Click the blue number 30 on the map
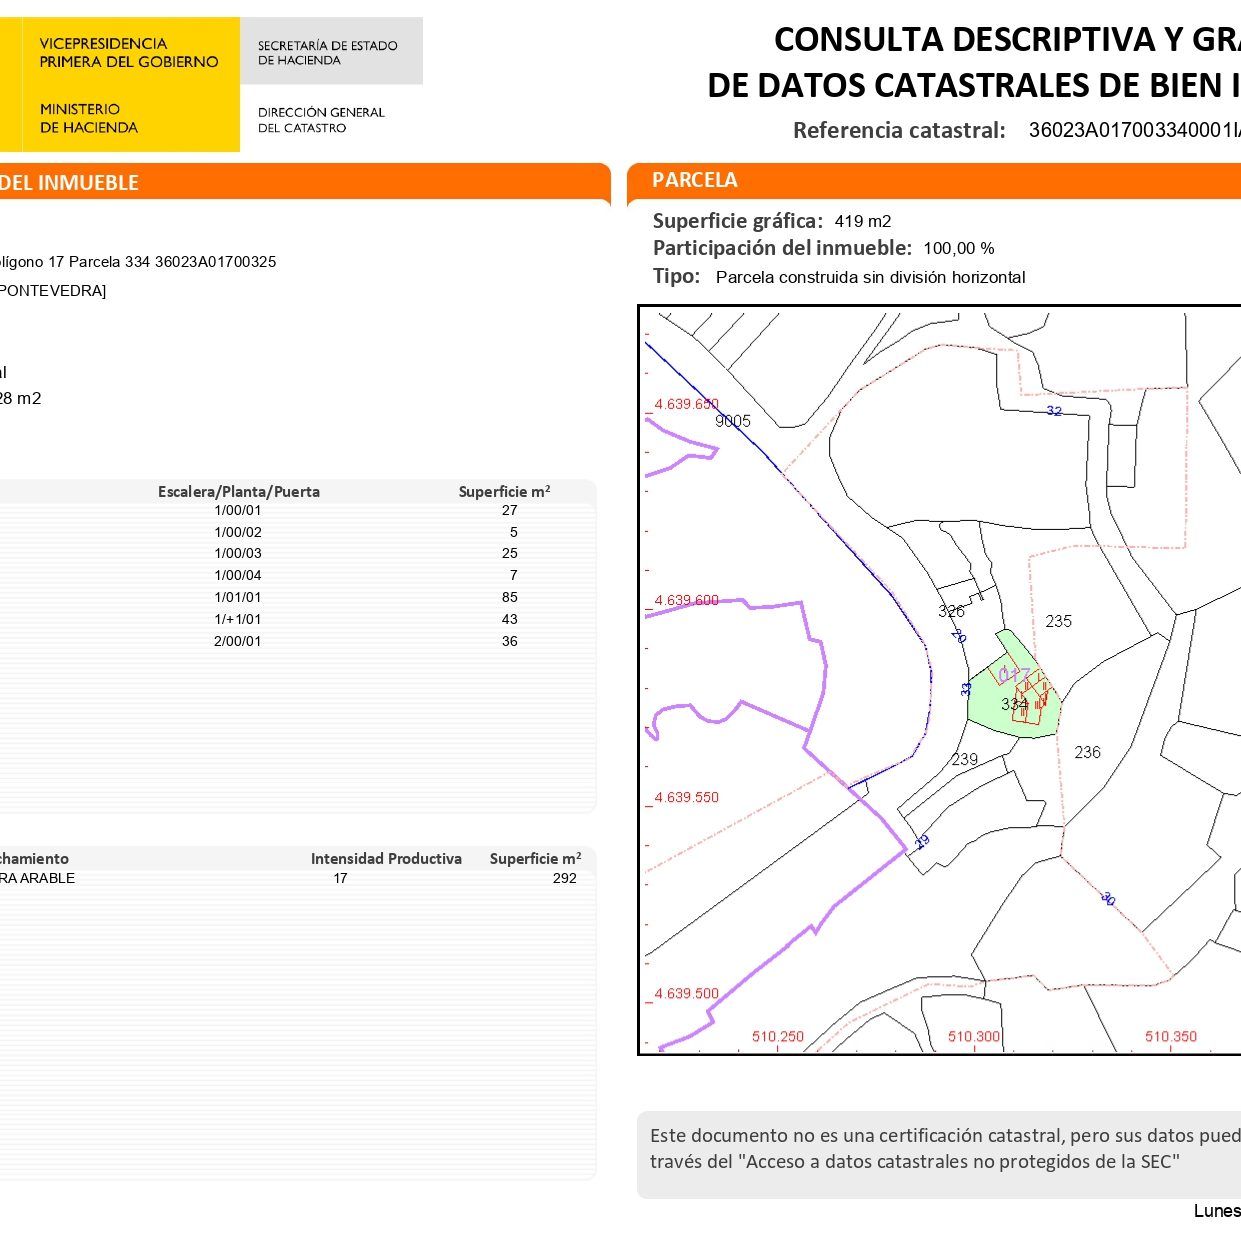This screenshot has height=1241, width=1241. point(1108,898)
